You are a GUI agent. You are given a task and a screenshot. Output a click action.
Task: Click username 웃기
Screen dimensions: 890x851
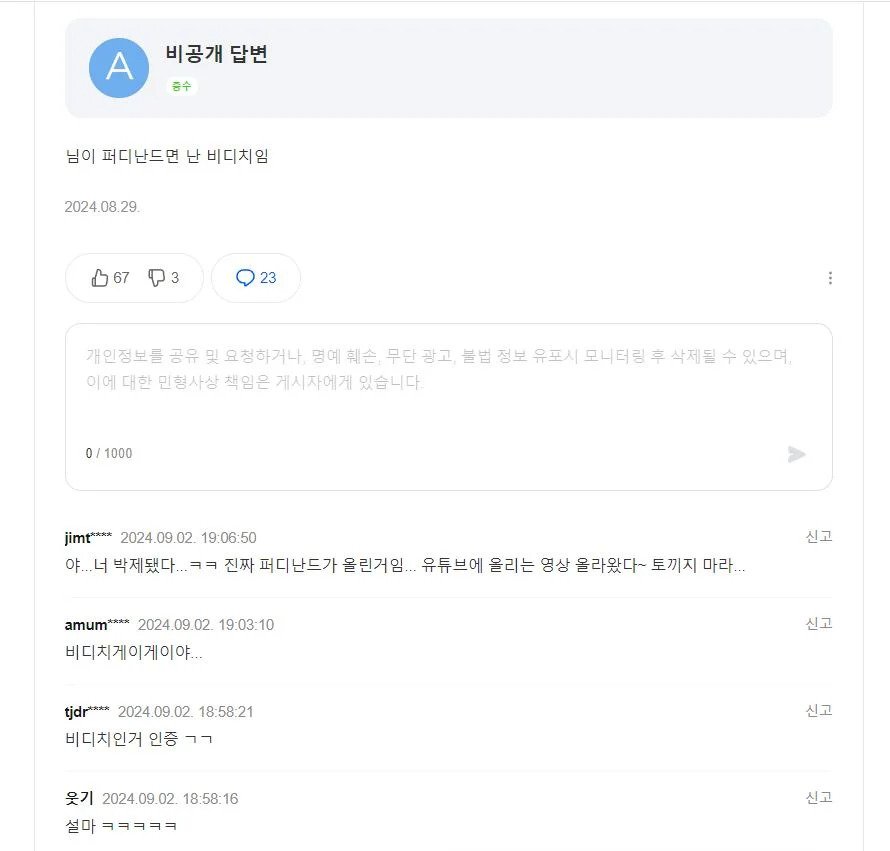click(79, 798)
